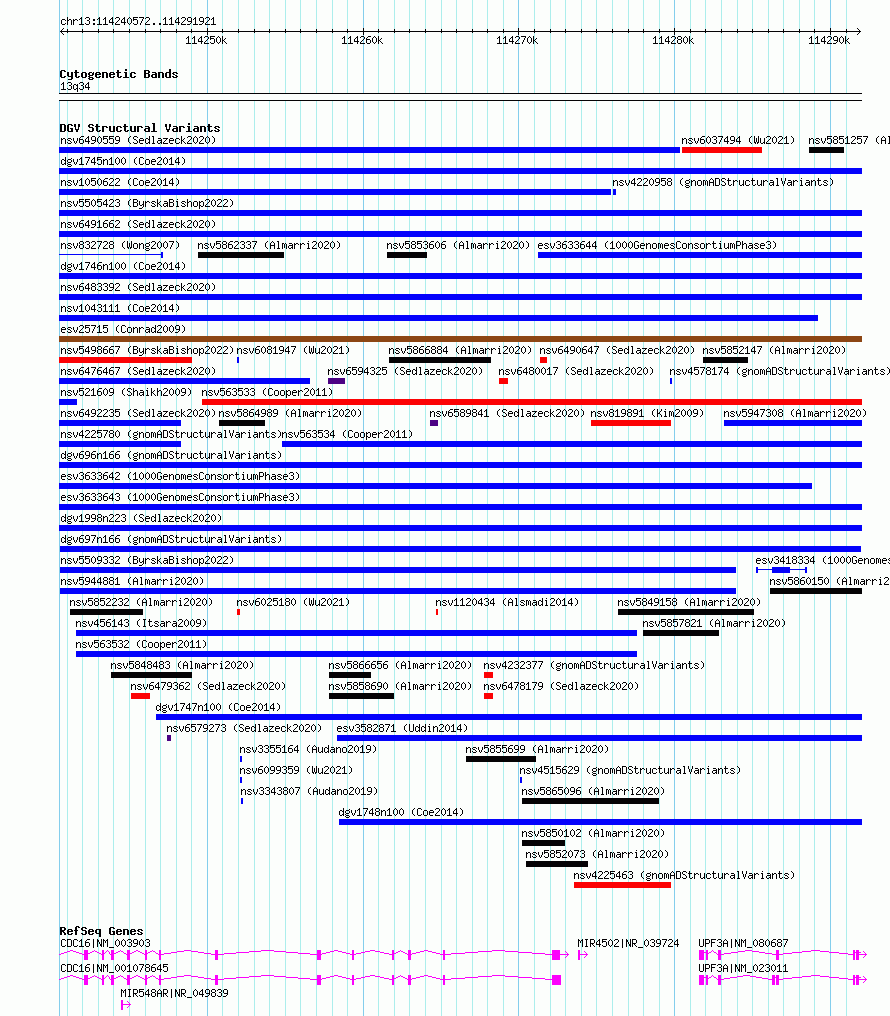Click nsv5944881 (Almarri2020) label

pos(132,581)
